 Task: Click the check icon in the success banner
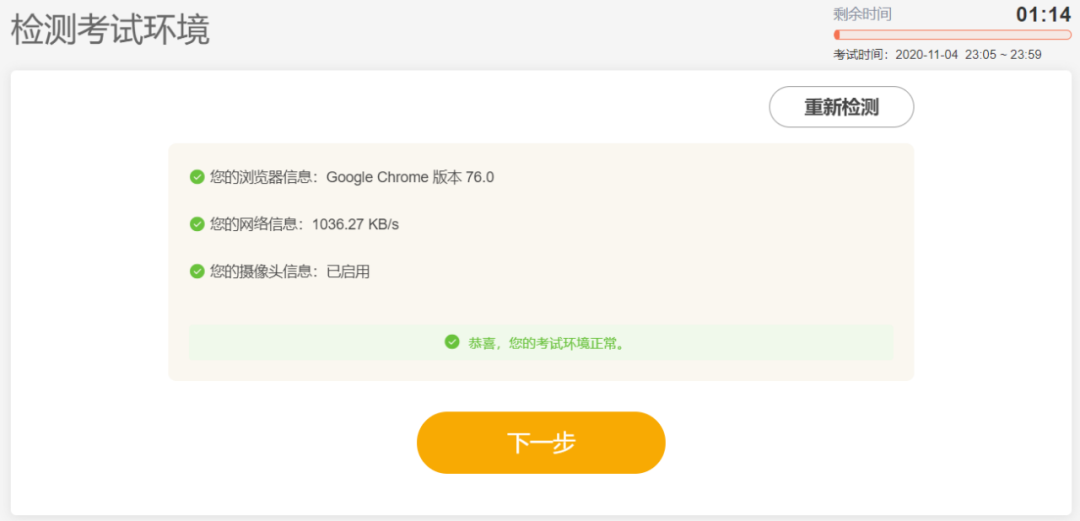(x=452, y=342)
